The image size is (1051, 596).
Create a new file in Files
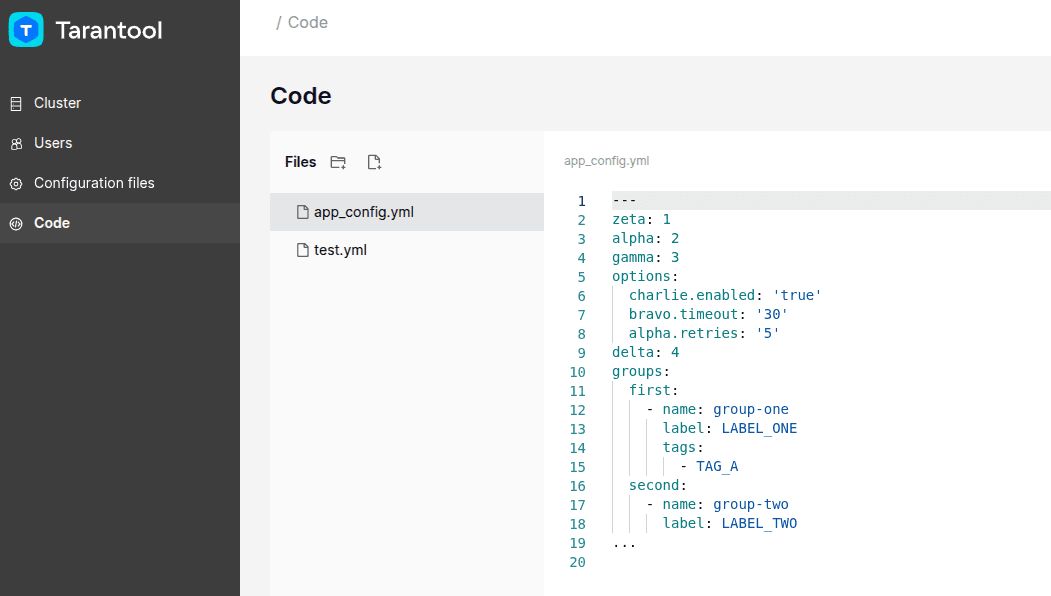click(374, 162)
